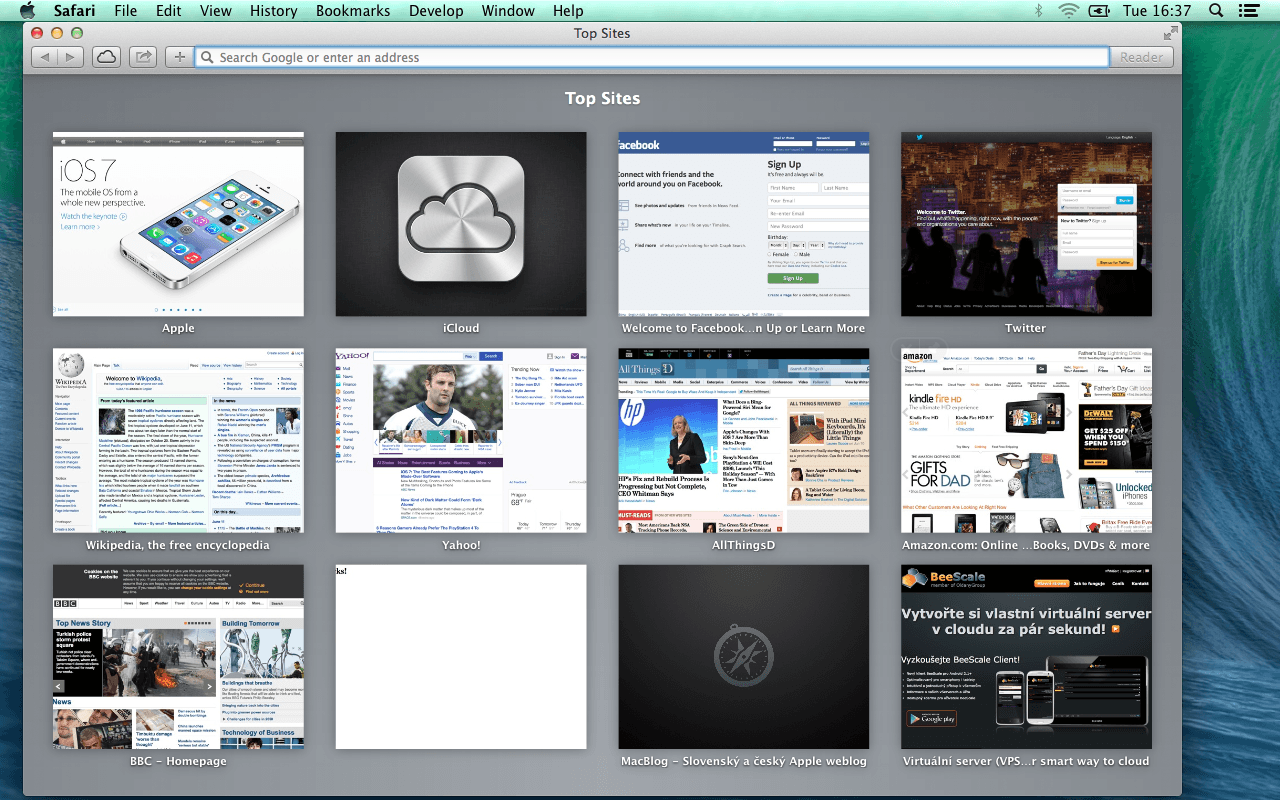Click the magnifier icon in address bar

click(207, 57)
